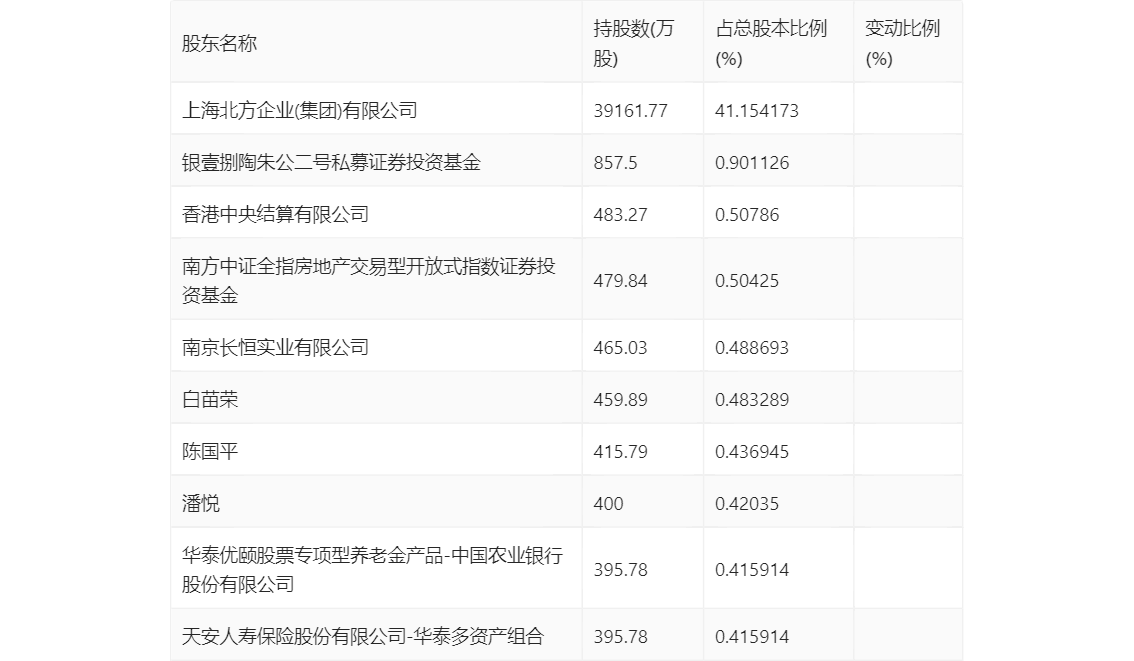Click the value 415.79
Screen dimensions: 1134x661
click(x=621, y=452)
